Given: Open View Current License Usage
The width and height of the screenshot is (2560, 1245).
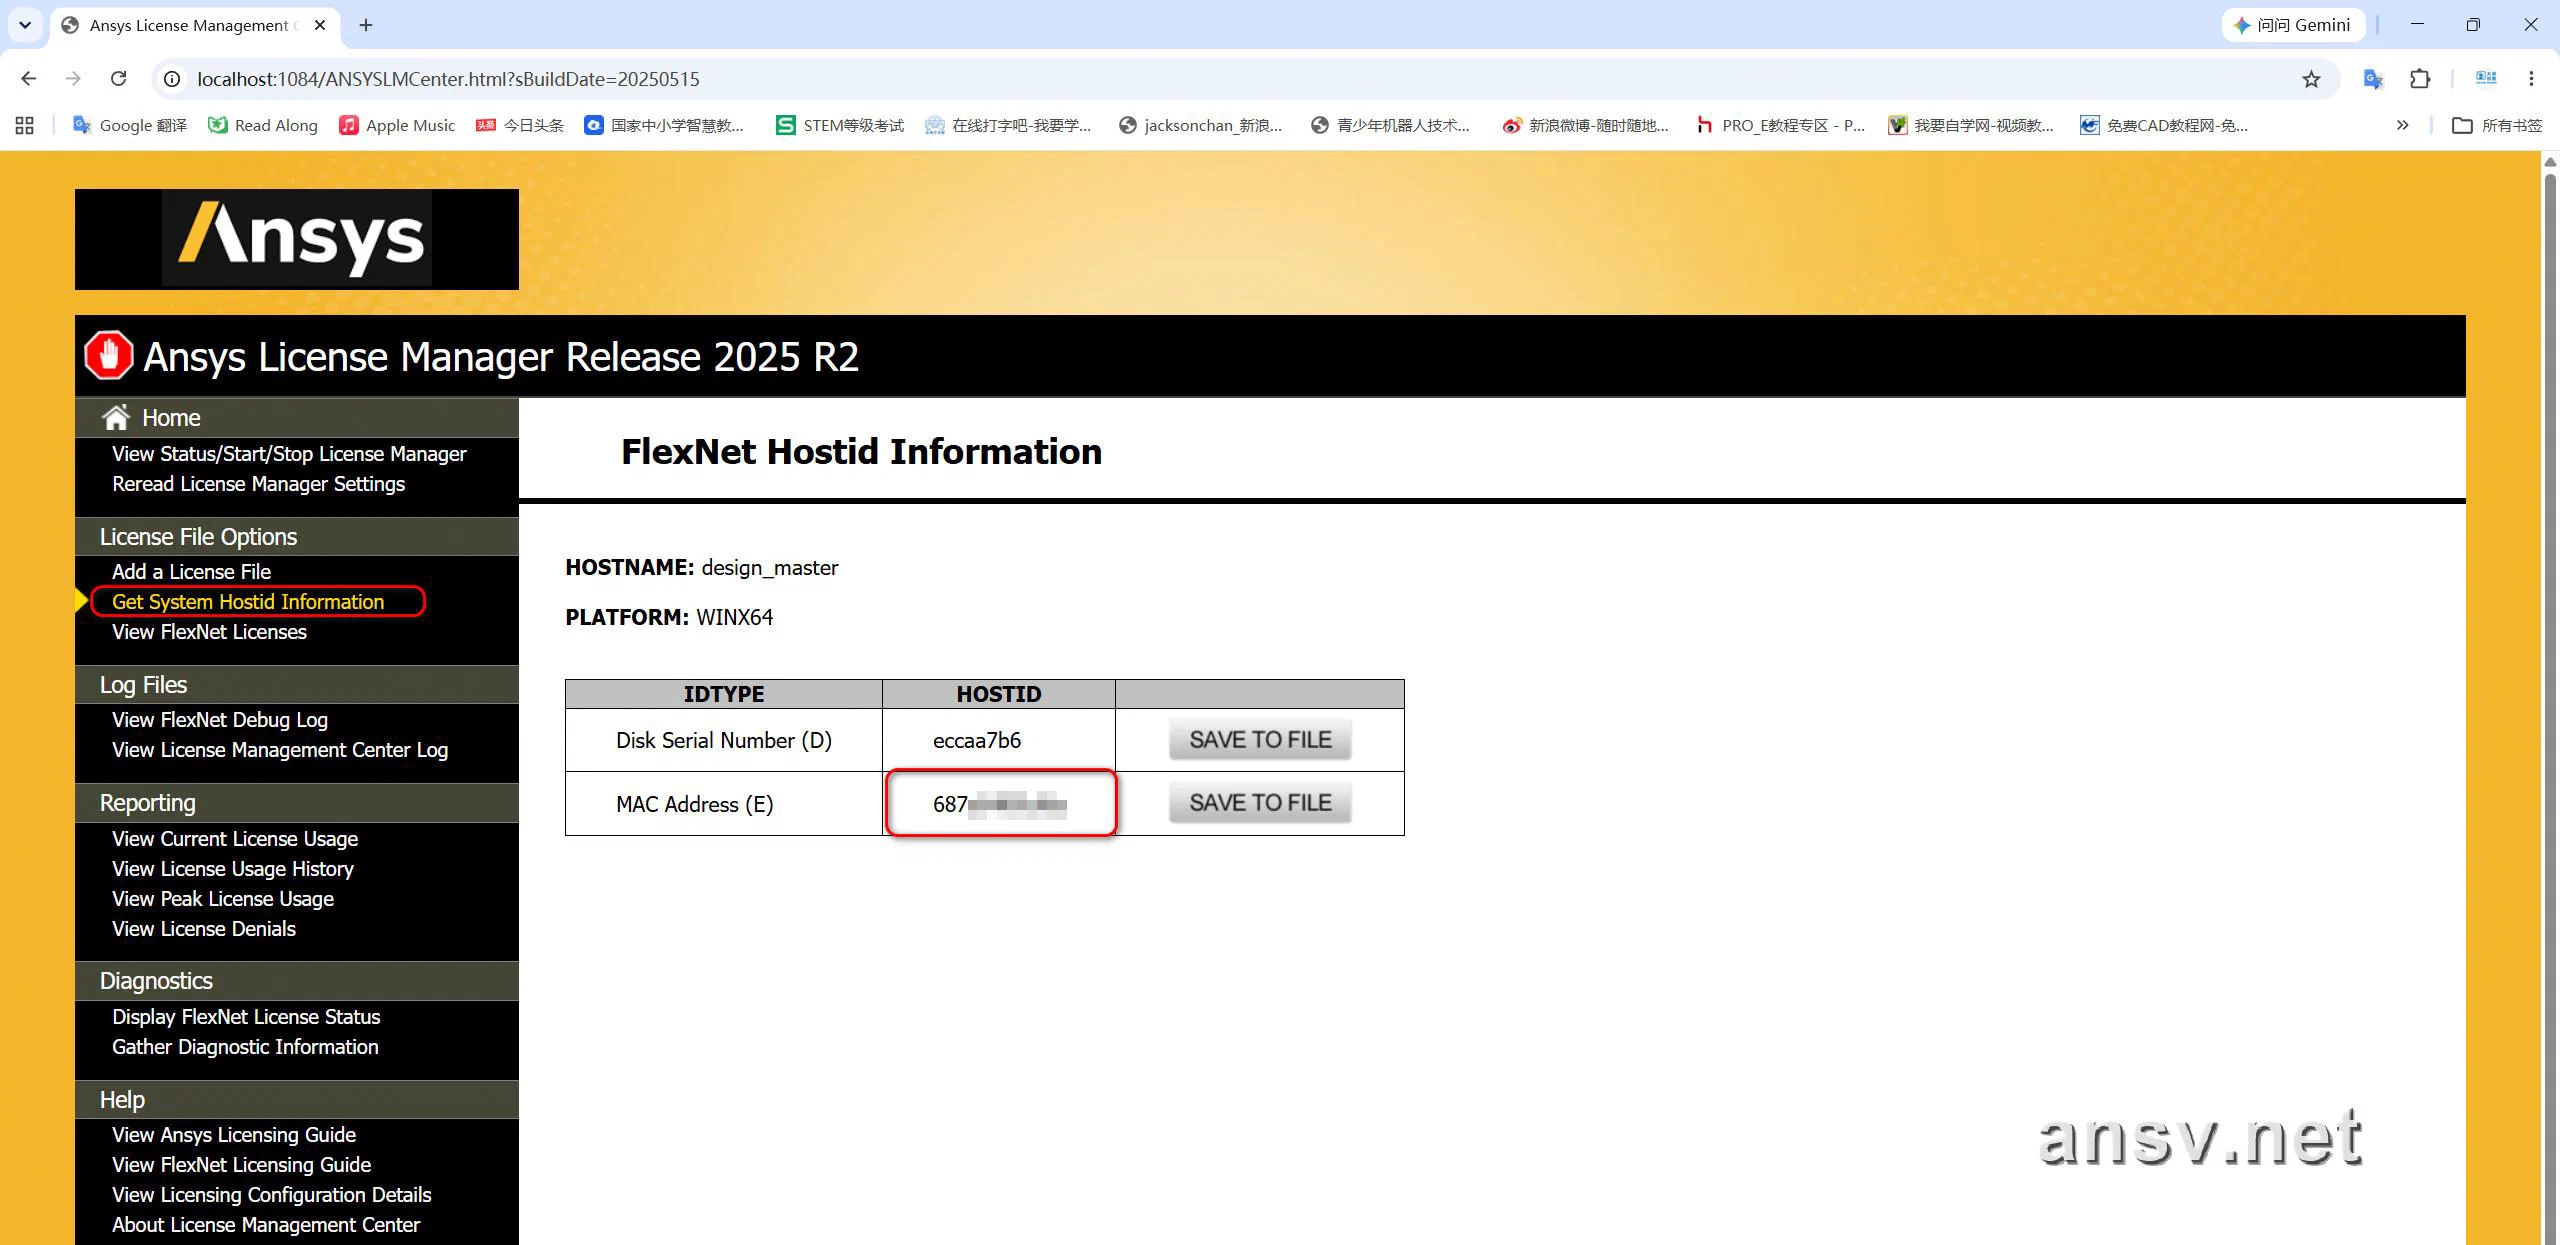Looking at the screenshot, I should point(235,839).
